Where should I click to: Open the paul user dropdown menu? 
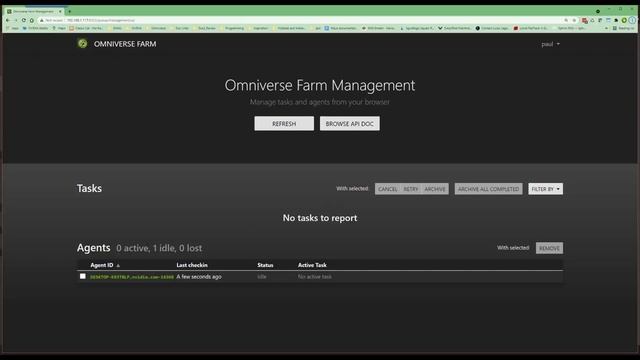pyautogui.click(x=551, y=44)
